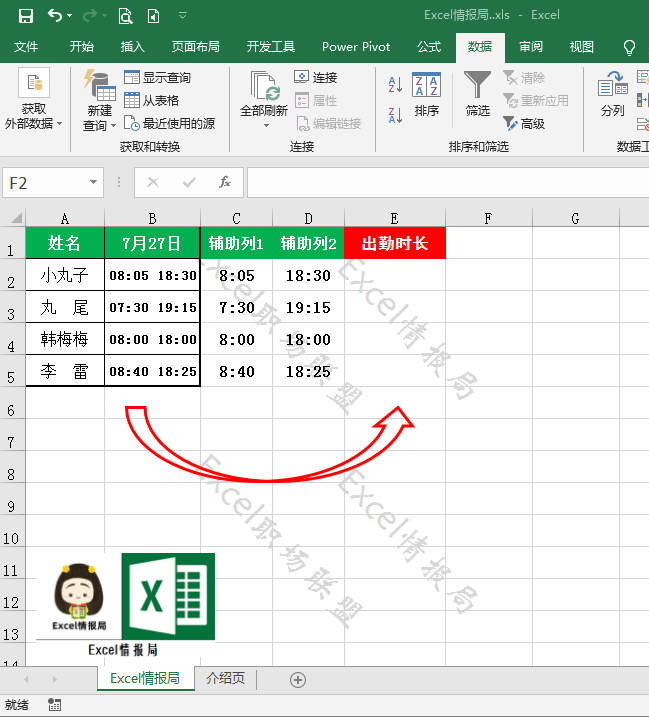649x717 pixels.
Task: Open the 公式 ribbon tab
Action: 429,47
